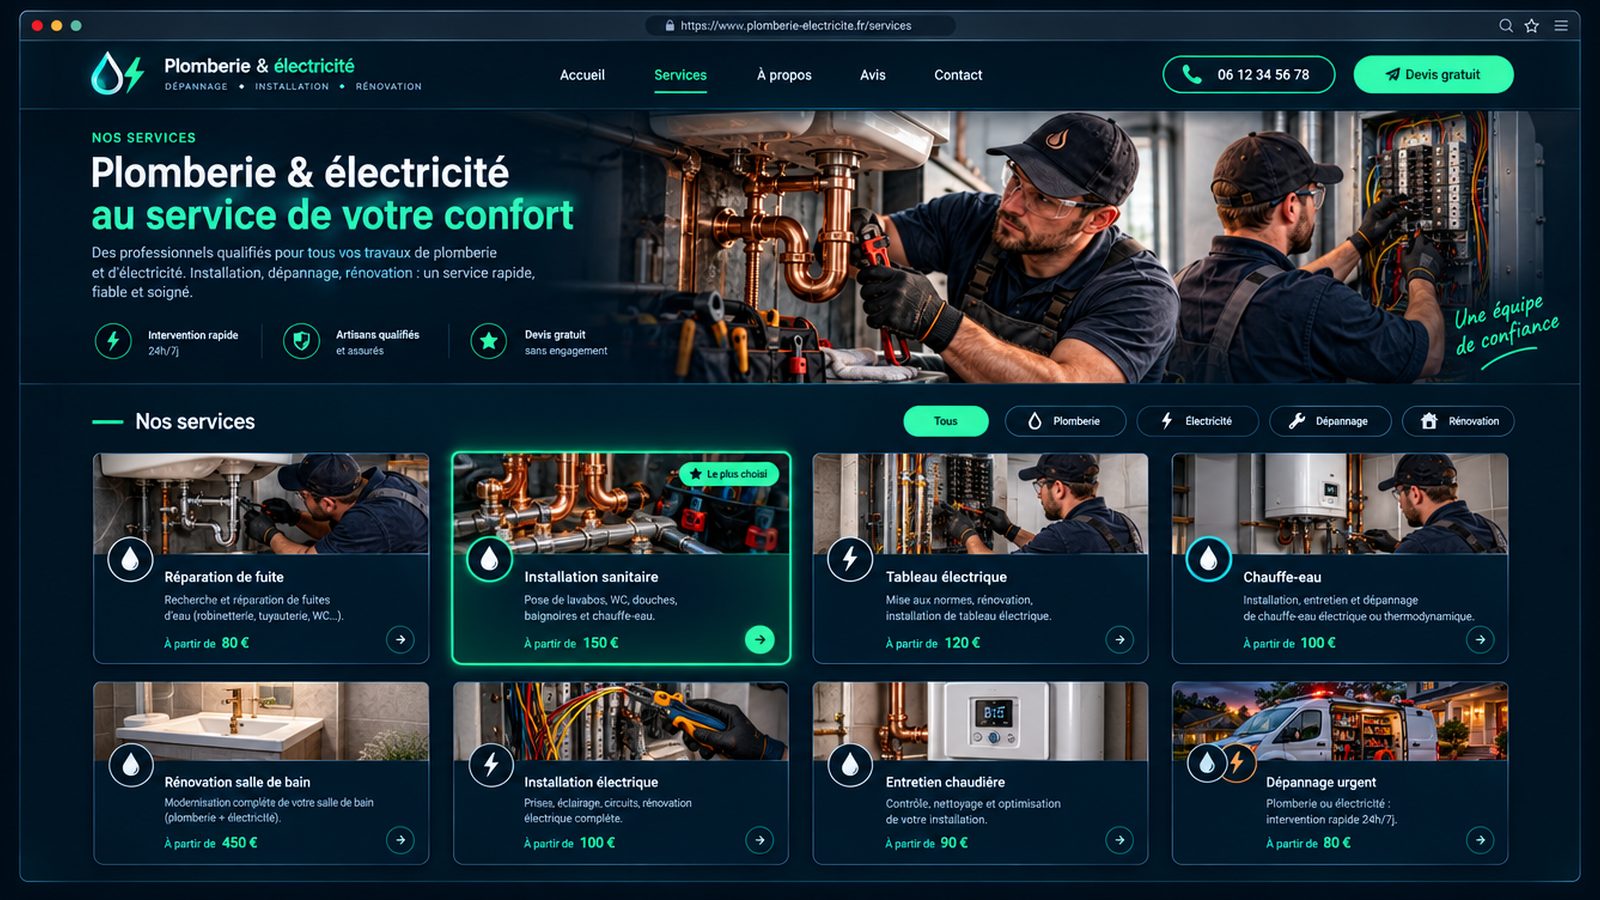Open the À propos page
1600x900 pixels.
pos(784,75)
